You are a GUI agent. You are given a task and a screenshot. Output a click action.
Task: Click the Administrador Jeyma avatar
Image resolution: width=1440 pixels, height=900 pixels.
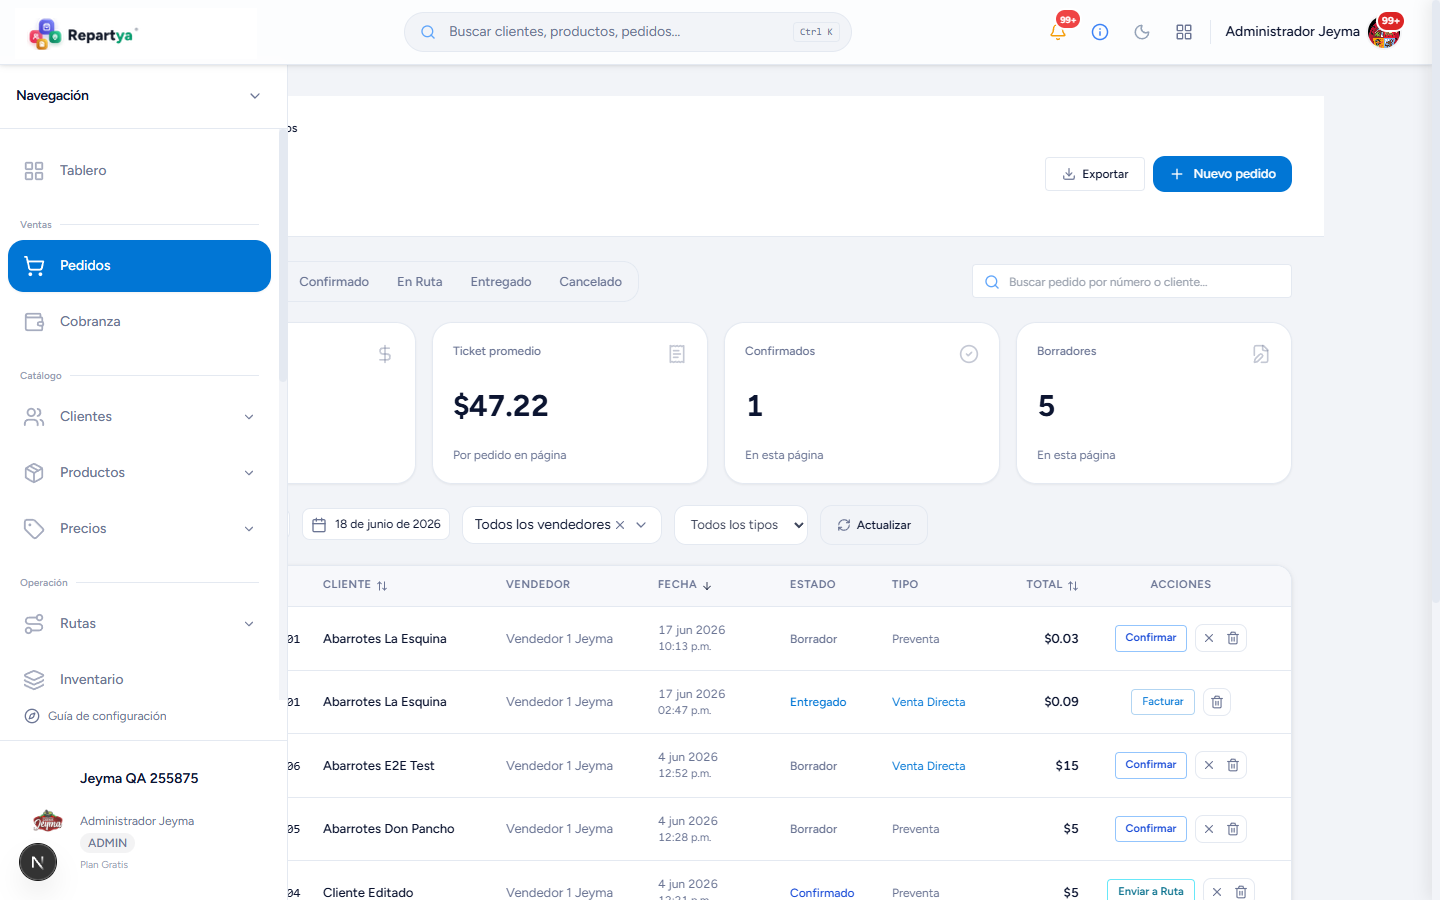[x=1384, y=32]
